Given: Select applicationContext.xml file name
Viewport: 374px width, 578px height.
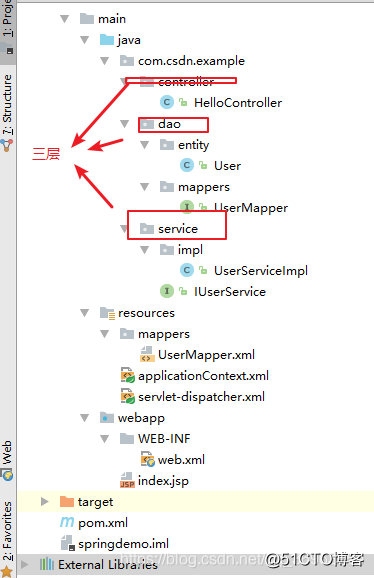Looking at the screenshot, I should (203, 376).
